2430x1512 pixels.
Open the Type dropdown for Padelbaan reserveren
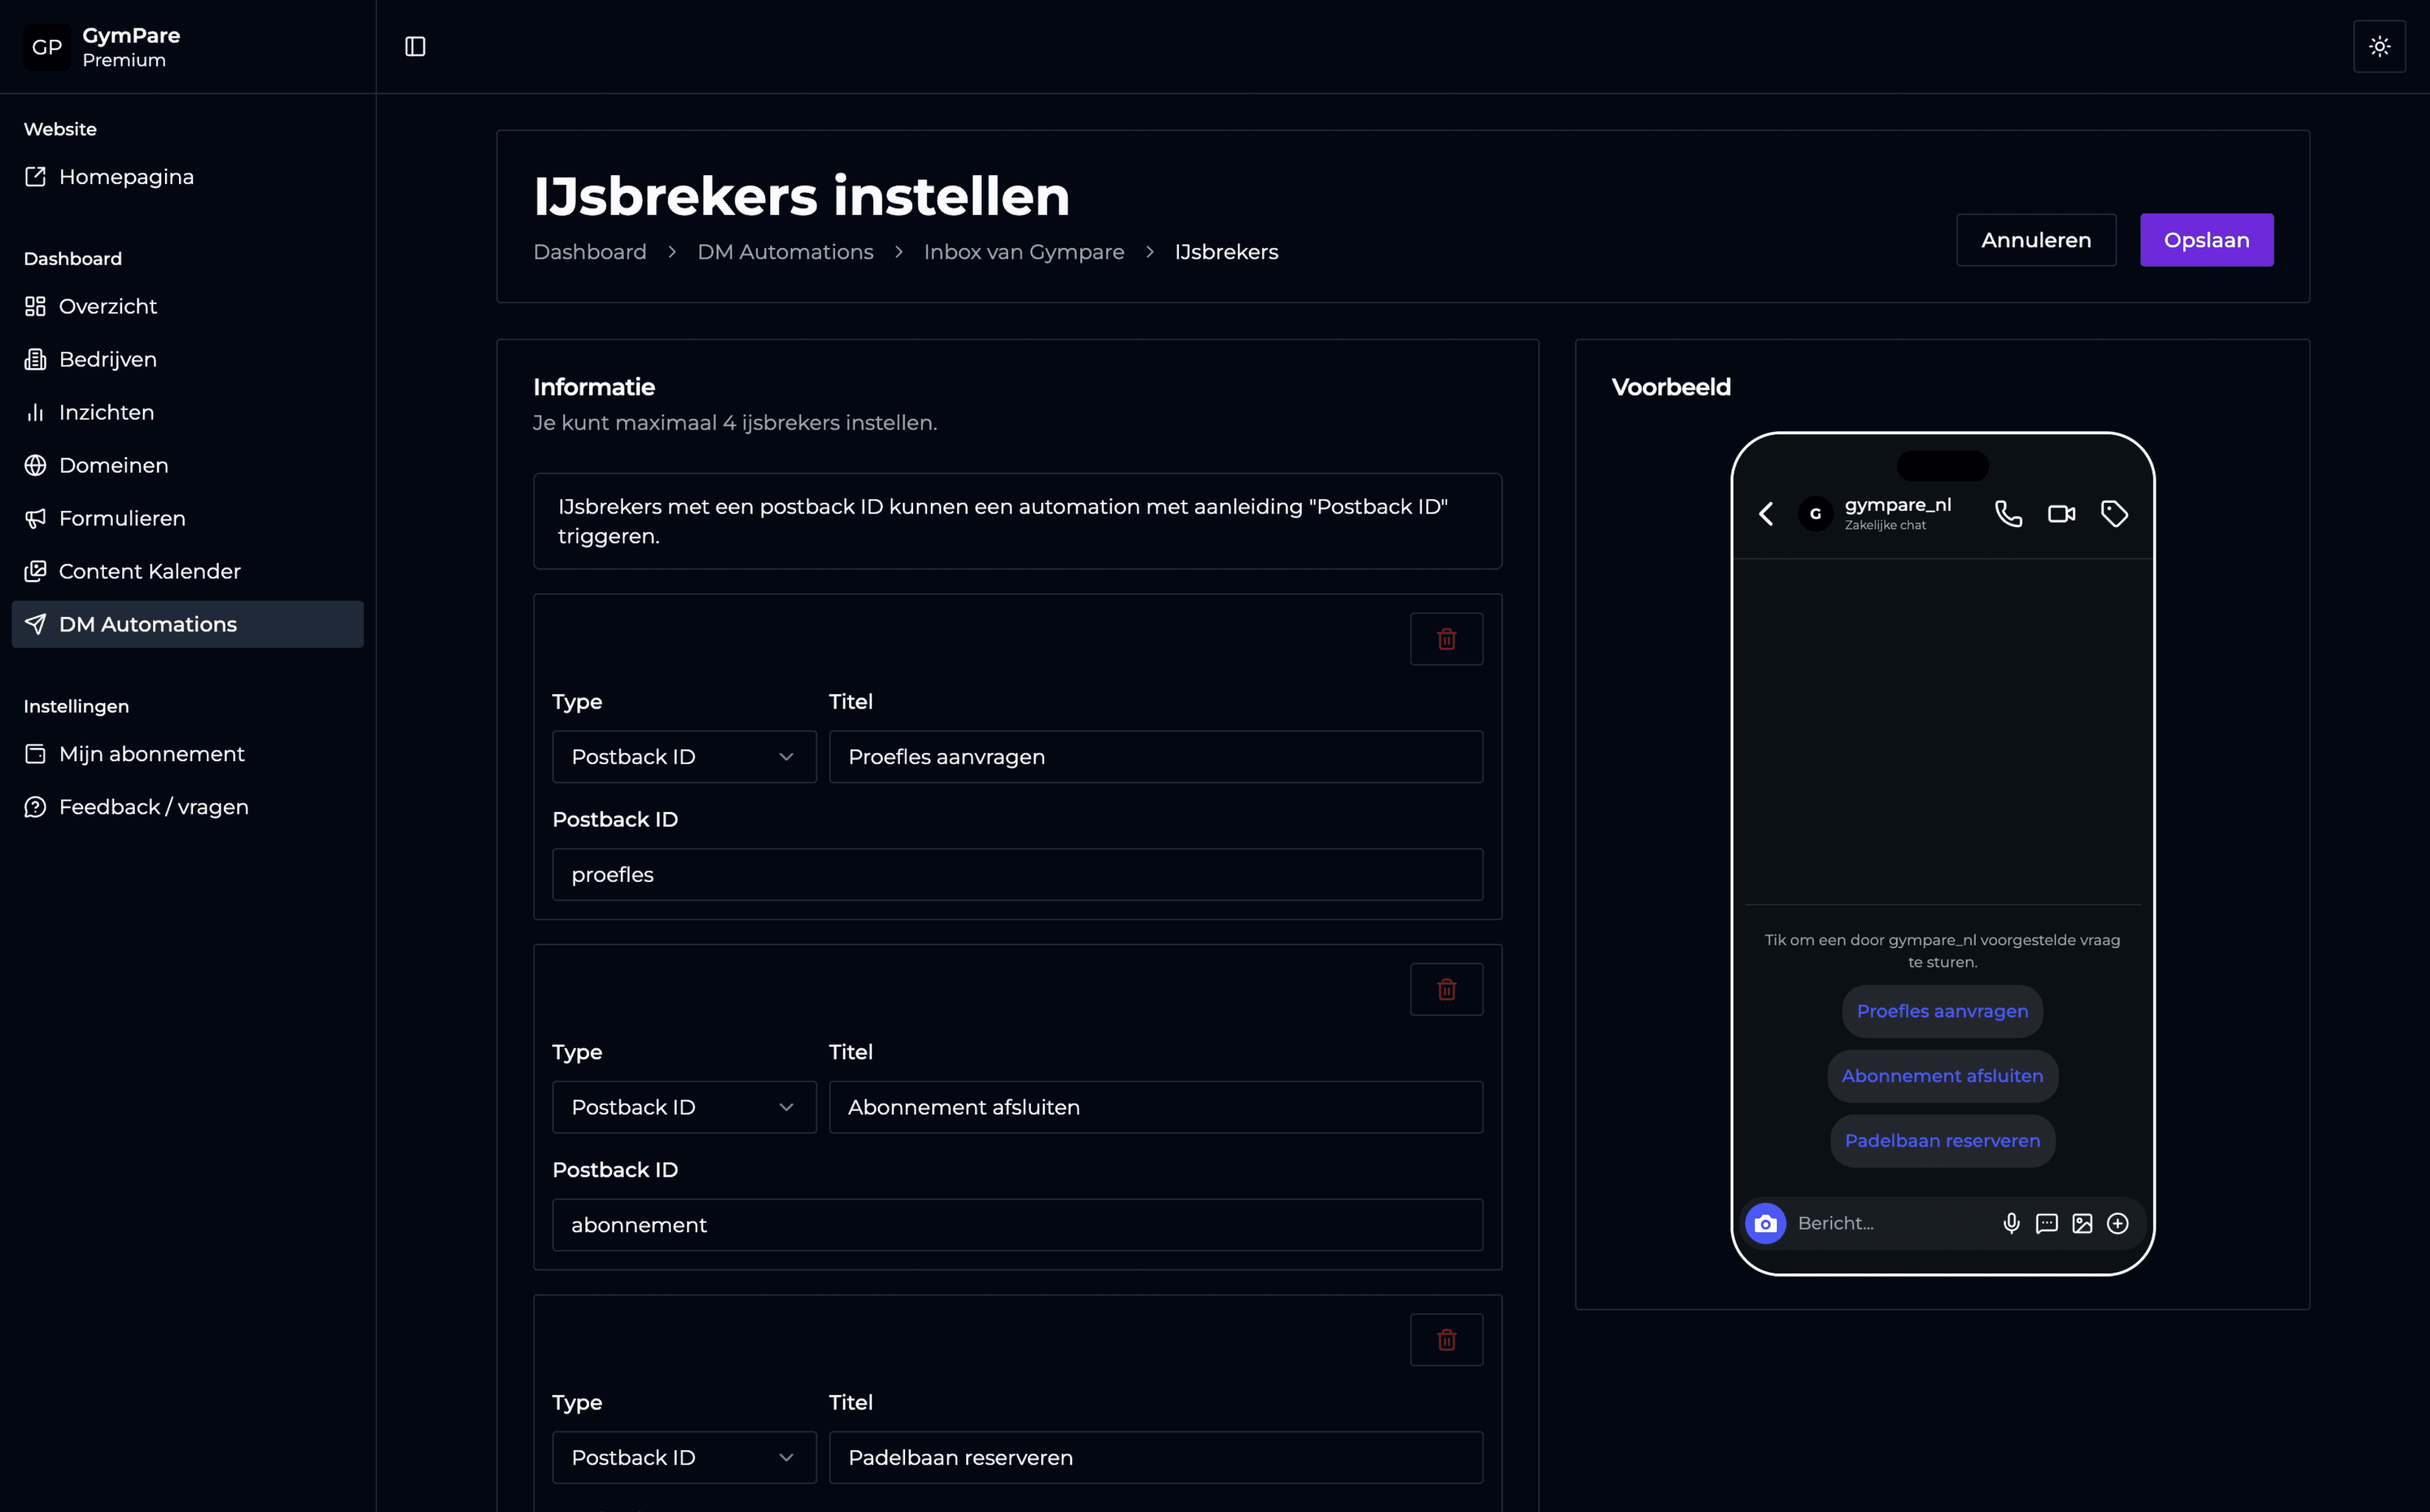[684, 1457]
